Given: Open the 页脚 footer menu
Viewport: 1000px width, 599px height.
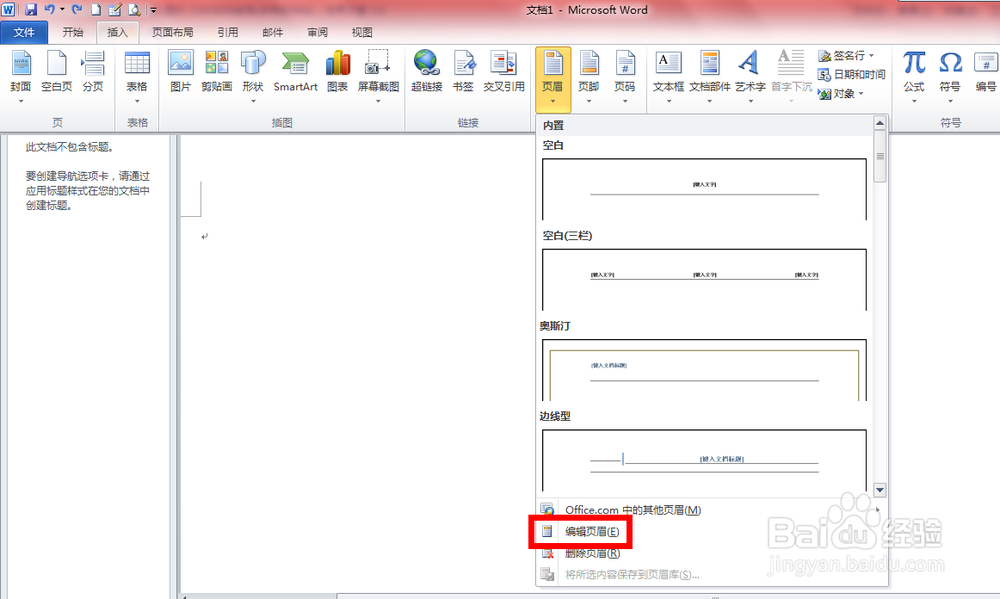Looking at the screenshot, I should (589, 77).
